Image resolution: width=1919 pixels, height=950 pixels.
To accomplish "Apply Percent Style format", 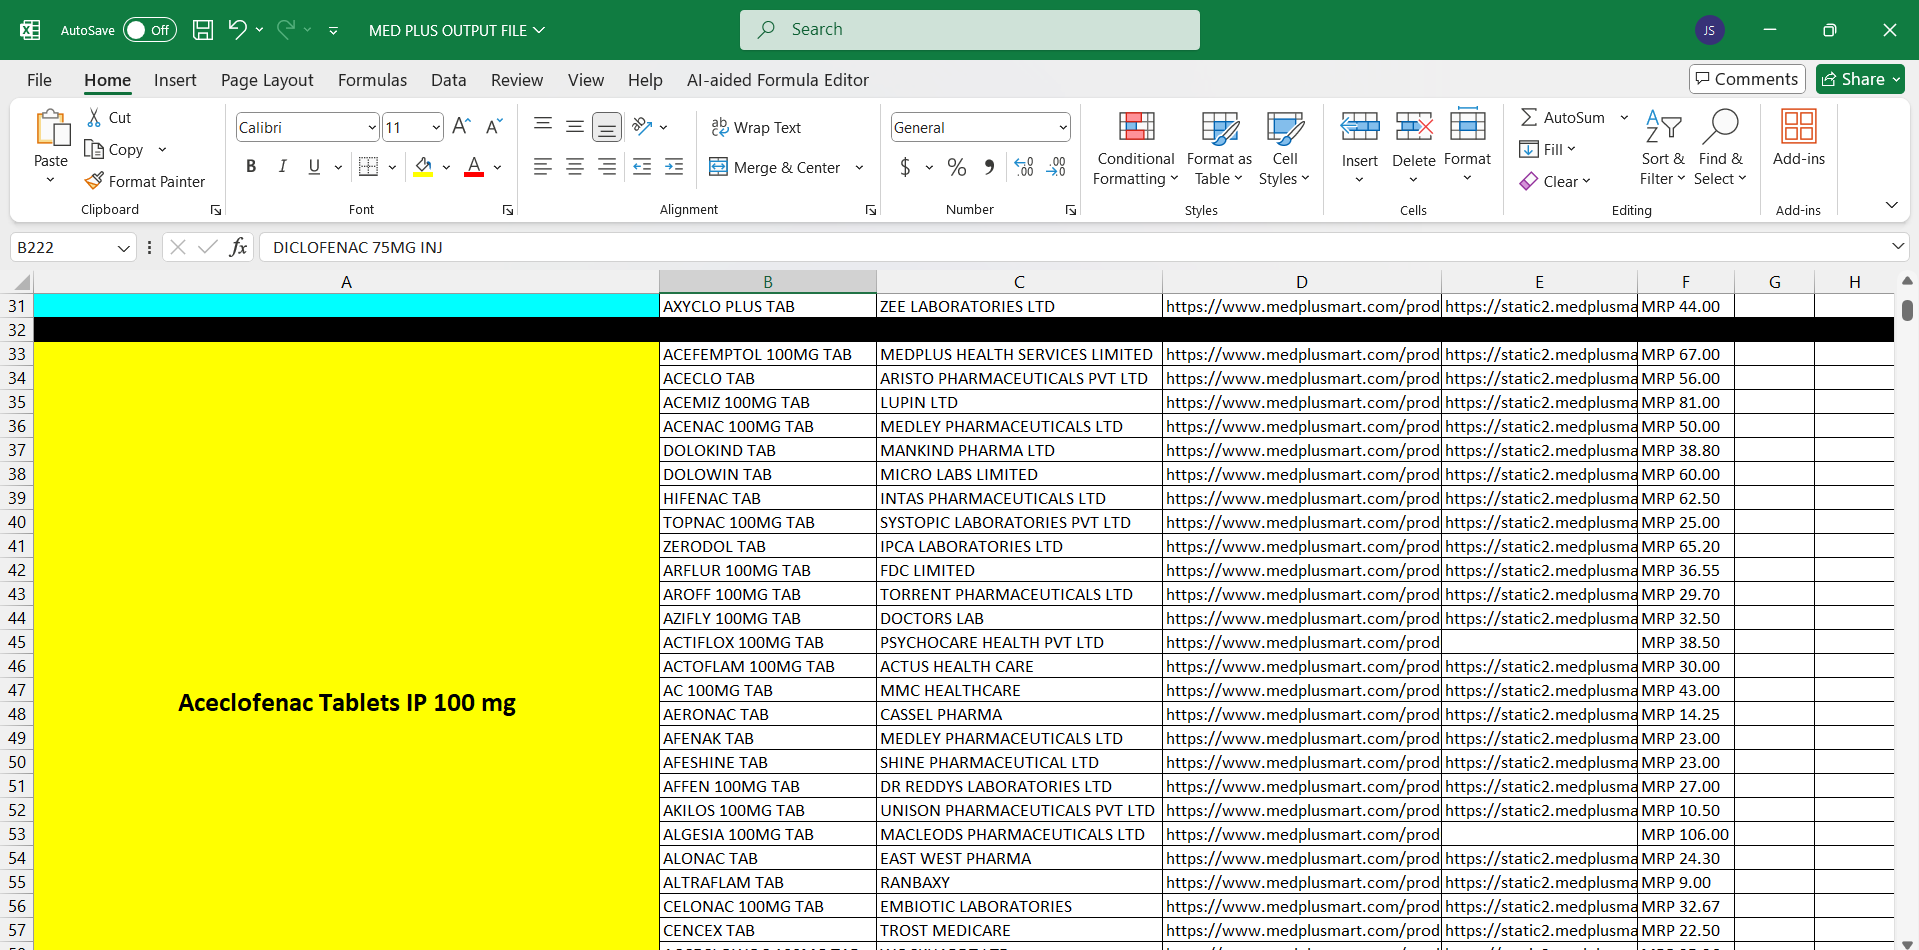I will (957, 167).
